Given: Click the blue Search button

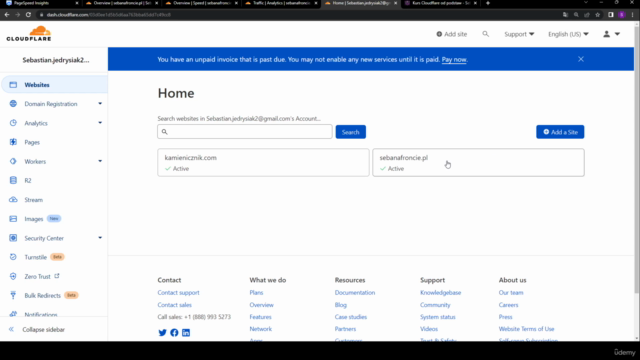Looking at the screenshot, I should click(x=351, y=132).
